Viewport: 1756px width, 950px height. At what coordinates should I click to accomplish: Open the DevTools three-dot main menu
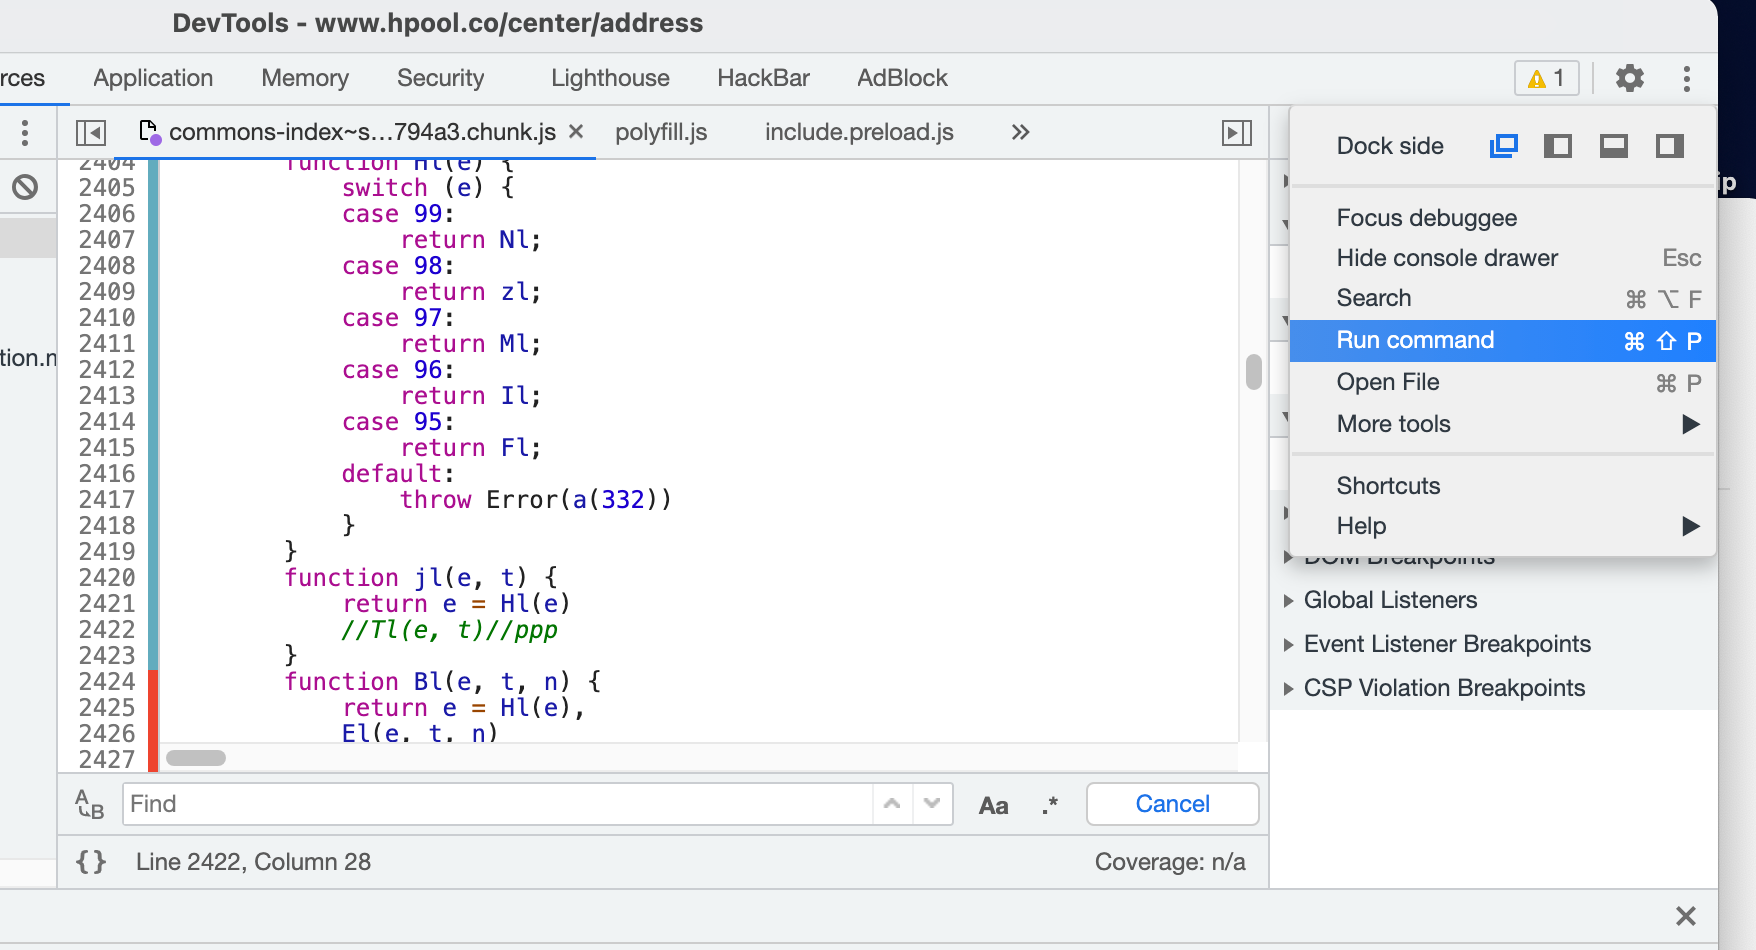[1687, 78]
